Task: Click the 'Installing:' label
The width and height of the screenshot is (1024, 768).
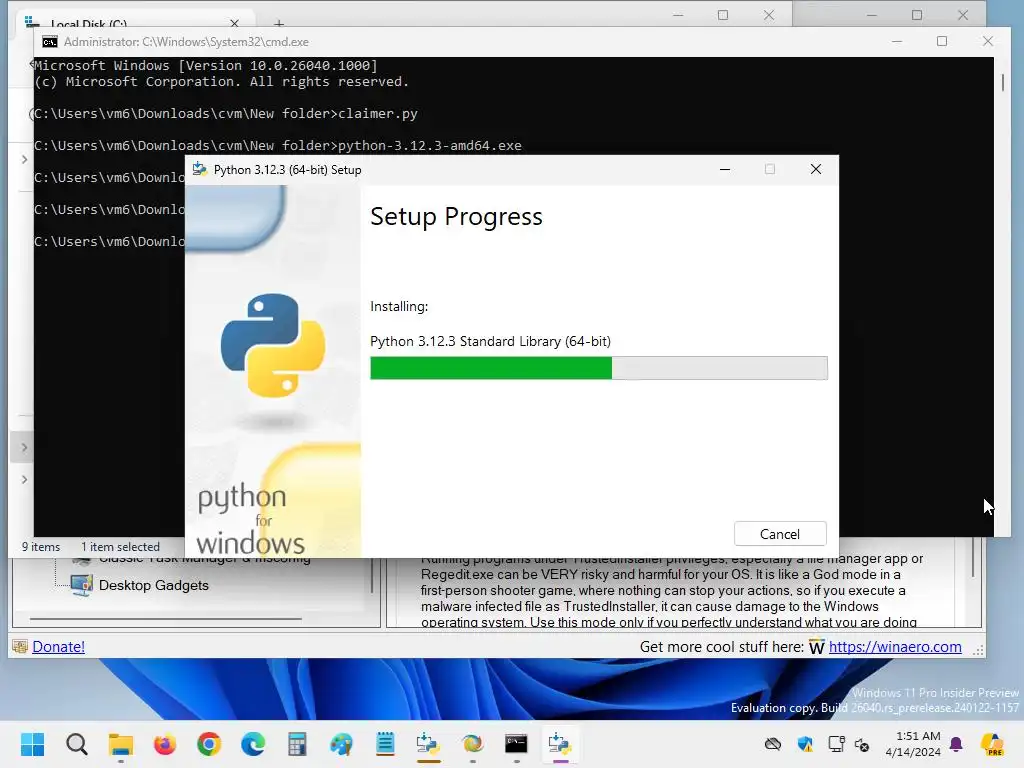Action: point(399,306)
